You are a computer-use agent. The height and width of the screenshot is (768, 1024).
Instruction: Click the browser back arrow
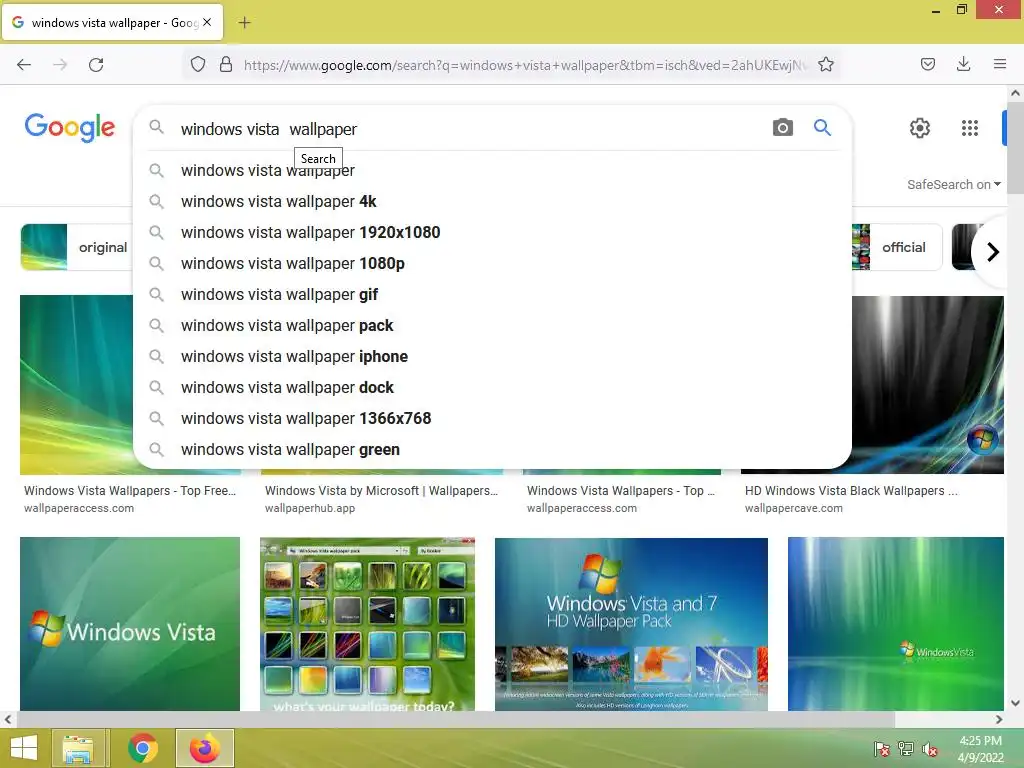pyautogui.click(x=24, y=65)
